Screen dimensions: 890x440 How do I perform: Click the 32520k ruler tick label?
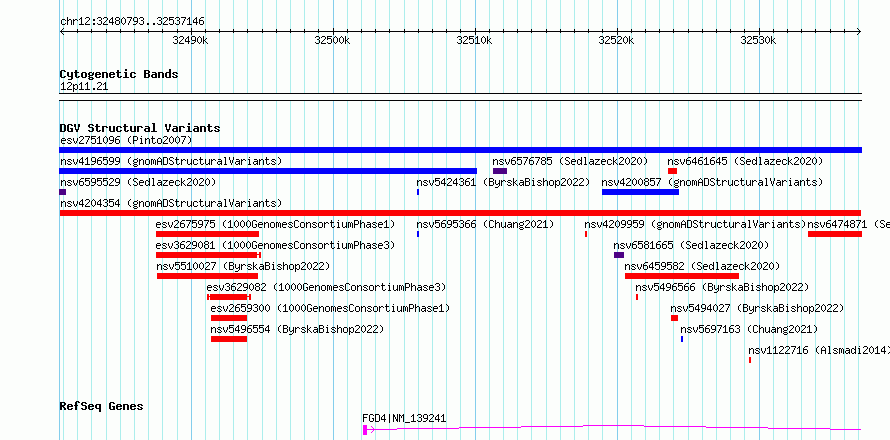click(617, 41)
